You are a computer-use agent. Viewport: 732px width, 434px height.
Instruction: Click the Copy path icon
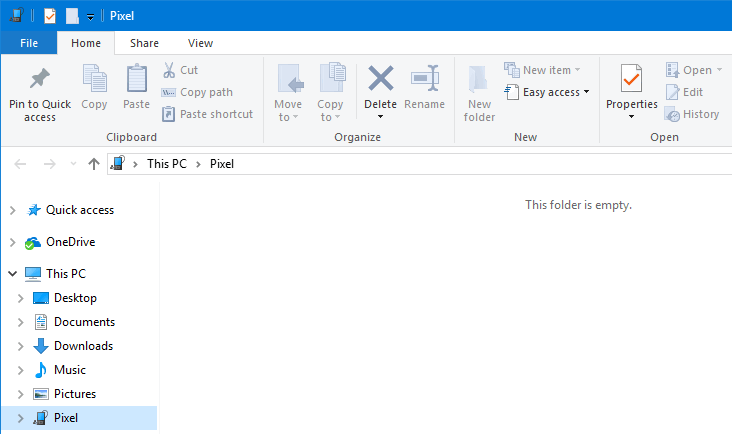(x=169, y=92)
